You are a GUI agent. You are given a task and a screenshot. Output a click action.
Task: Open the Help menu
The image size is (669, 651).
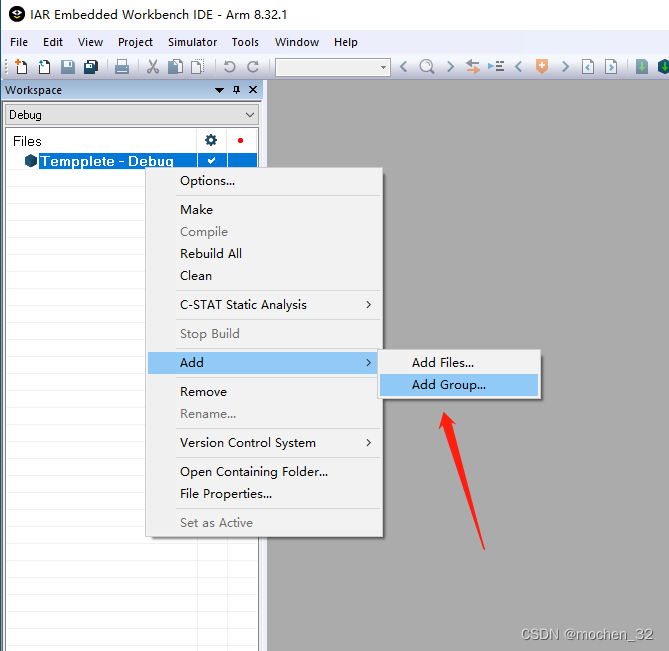tap(346, 42)
